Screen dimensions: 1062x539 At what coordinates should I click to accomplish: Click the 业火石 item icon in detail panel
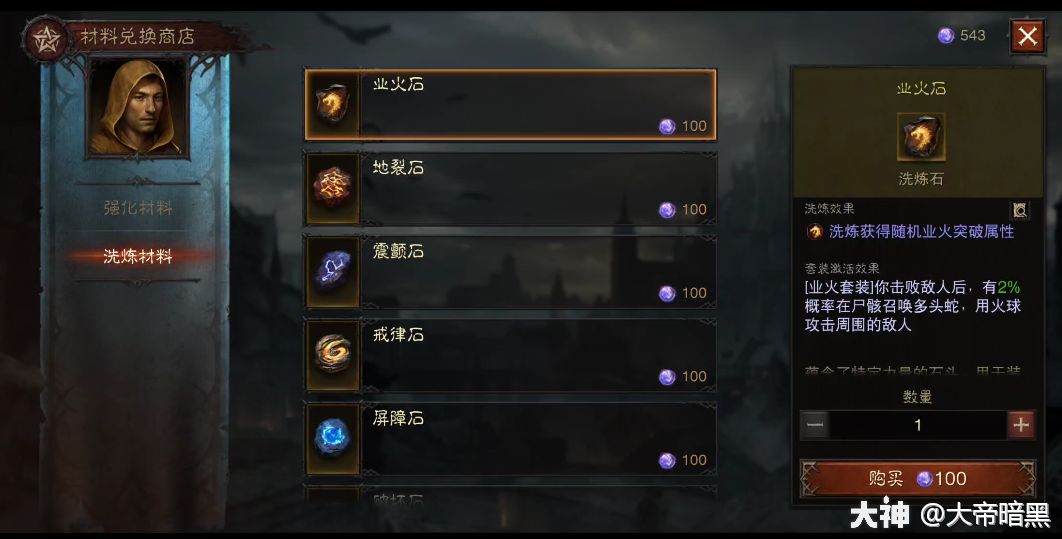pos(920,136)
